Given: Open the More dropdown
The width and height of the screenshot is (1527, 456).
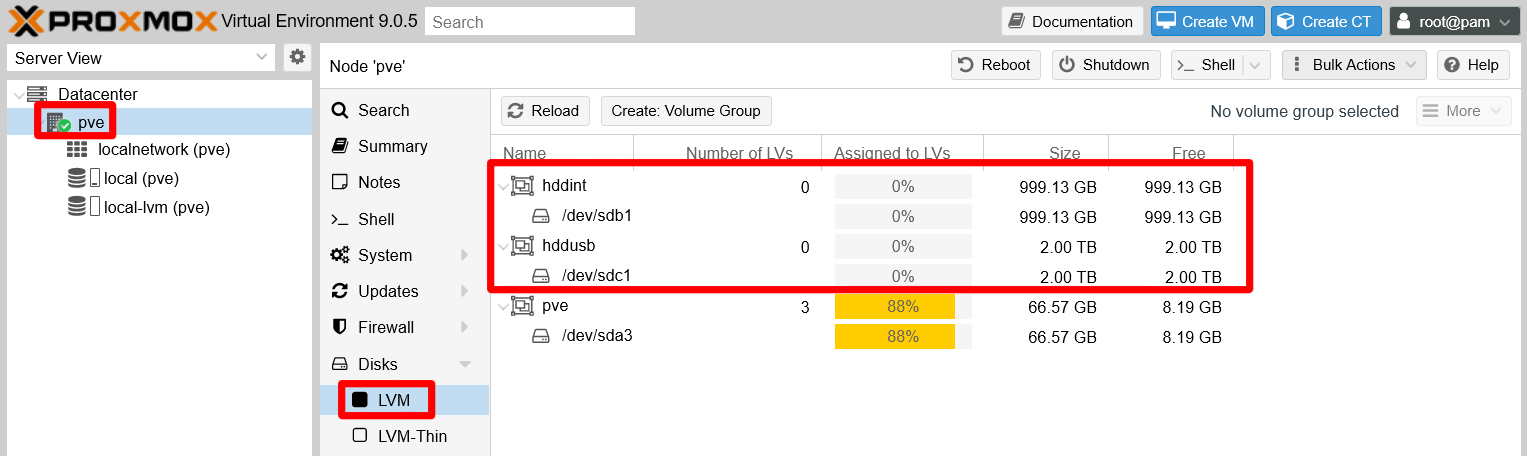Looking at the screenshot, I should (x=1463, y=111).
